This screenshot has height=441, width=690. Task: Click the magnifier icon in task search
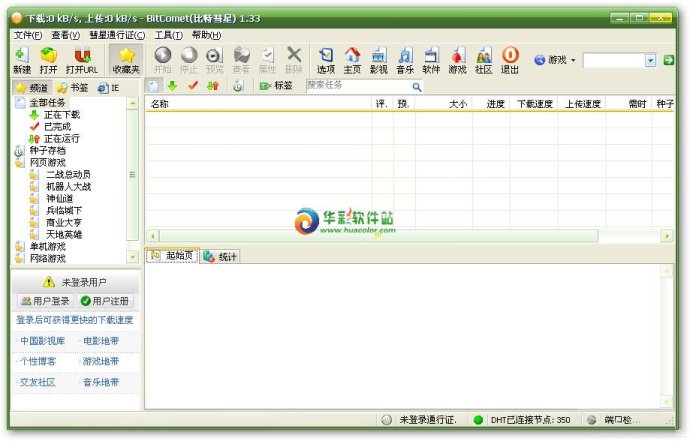click(417, 87)
